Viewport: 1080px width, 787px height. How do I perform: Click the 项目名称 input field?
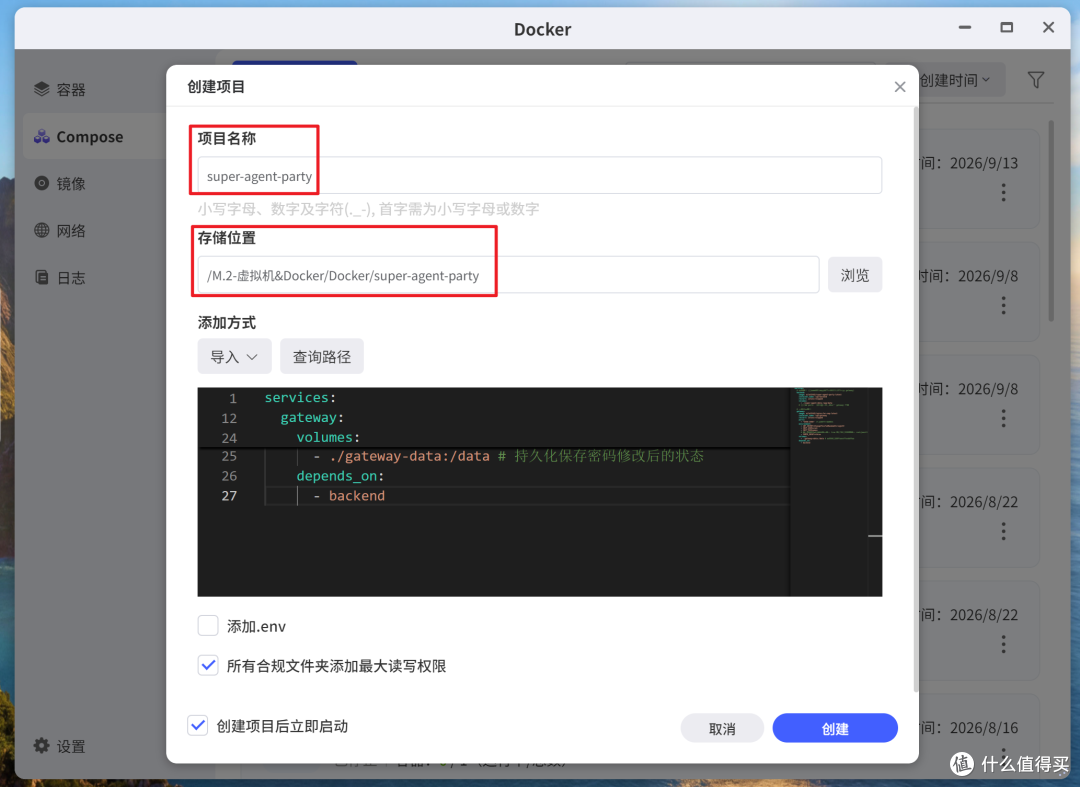pyautogui.click(x=539, y=176)
